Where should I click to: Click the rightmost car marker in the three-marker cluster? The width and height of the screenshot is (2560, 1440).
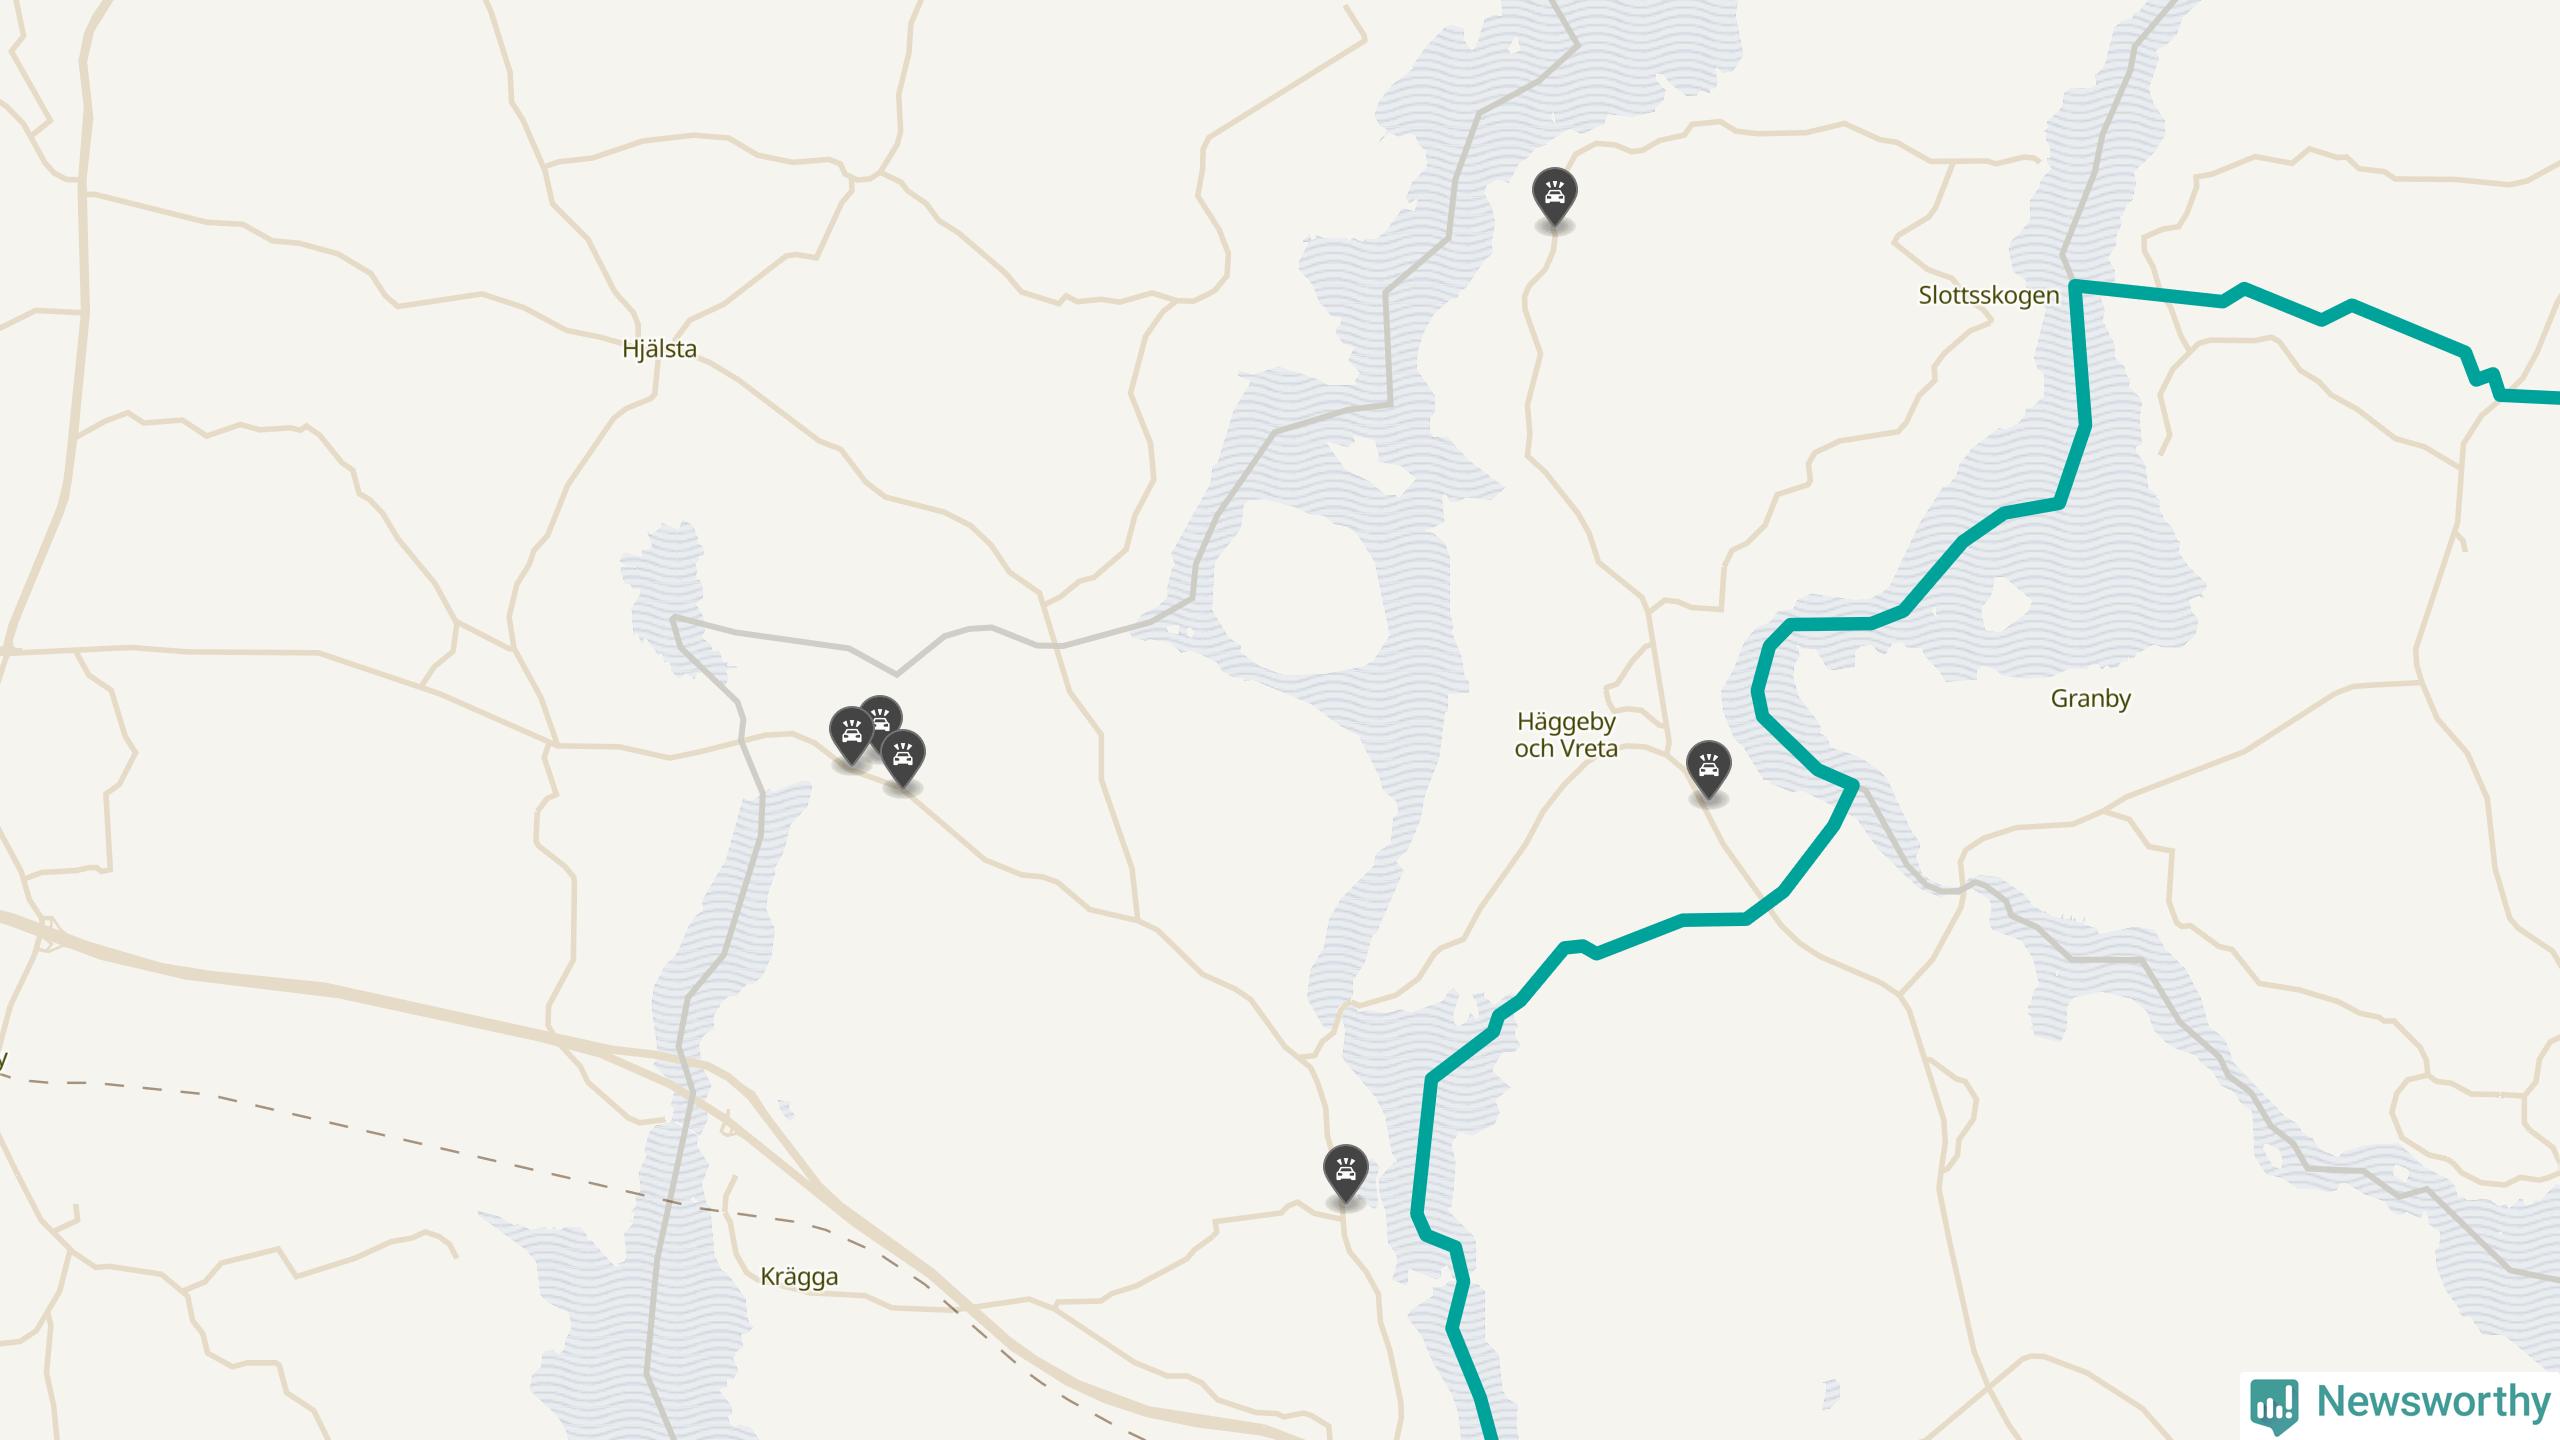point(903,758)
